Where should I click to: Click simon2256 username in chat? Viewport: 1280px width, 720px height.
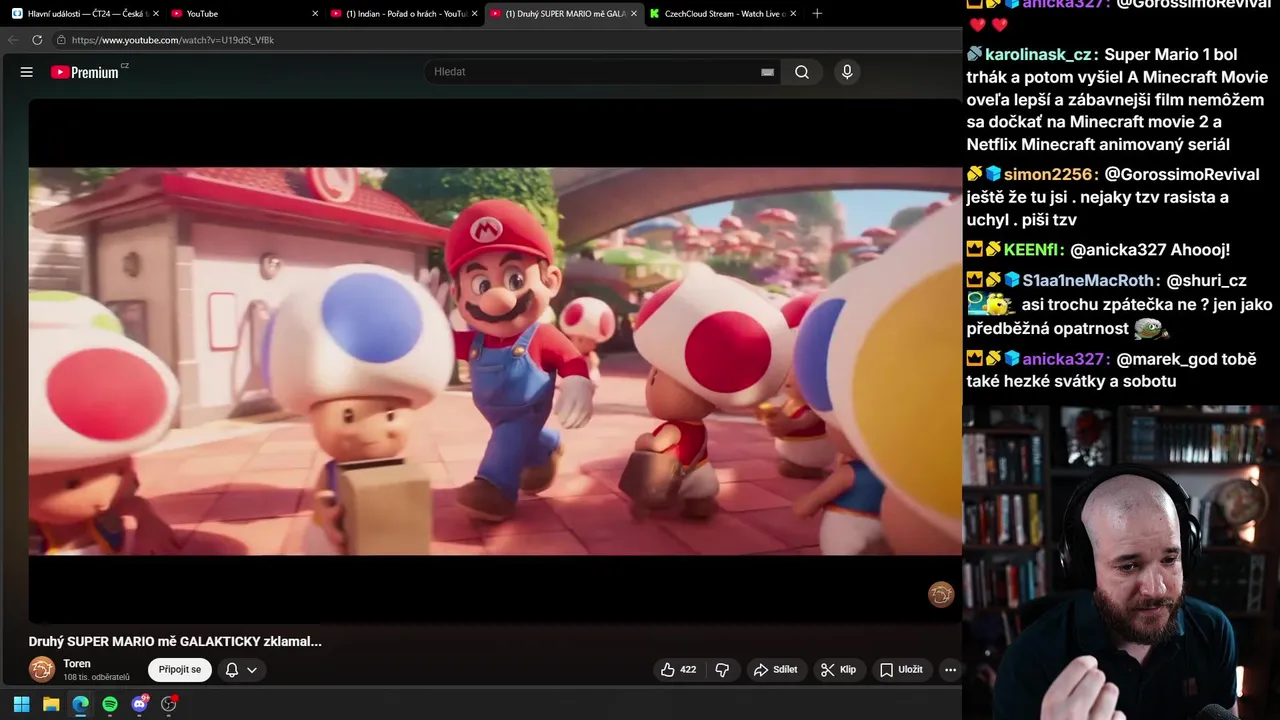coord(1047,175)
